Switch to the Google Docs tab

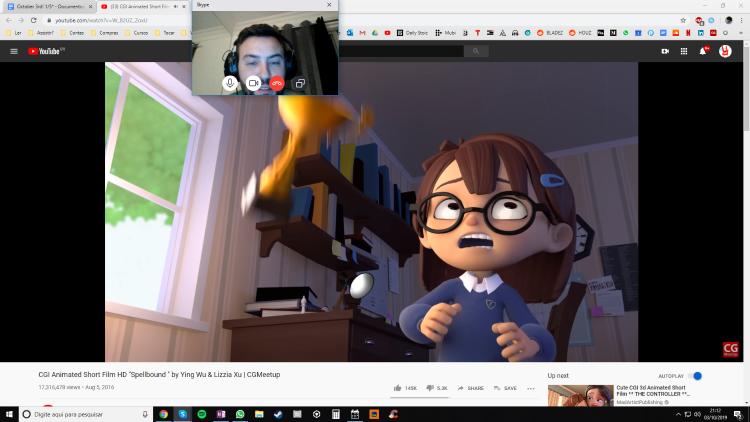coord(49,7)
